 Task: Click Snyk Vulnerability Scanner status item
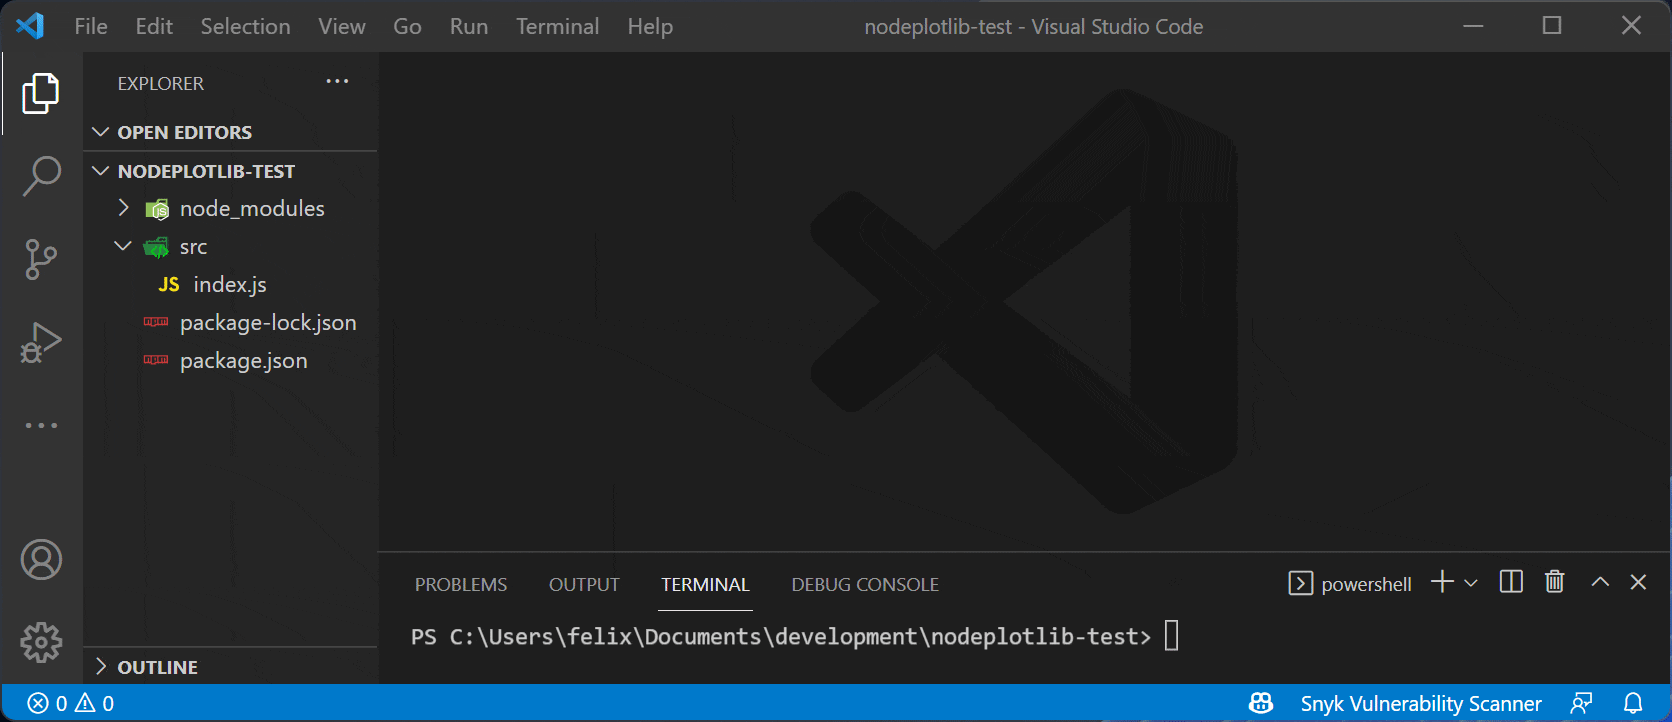[x=1420, y=703]
